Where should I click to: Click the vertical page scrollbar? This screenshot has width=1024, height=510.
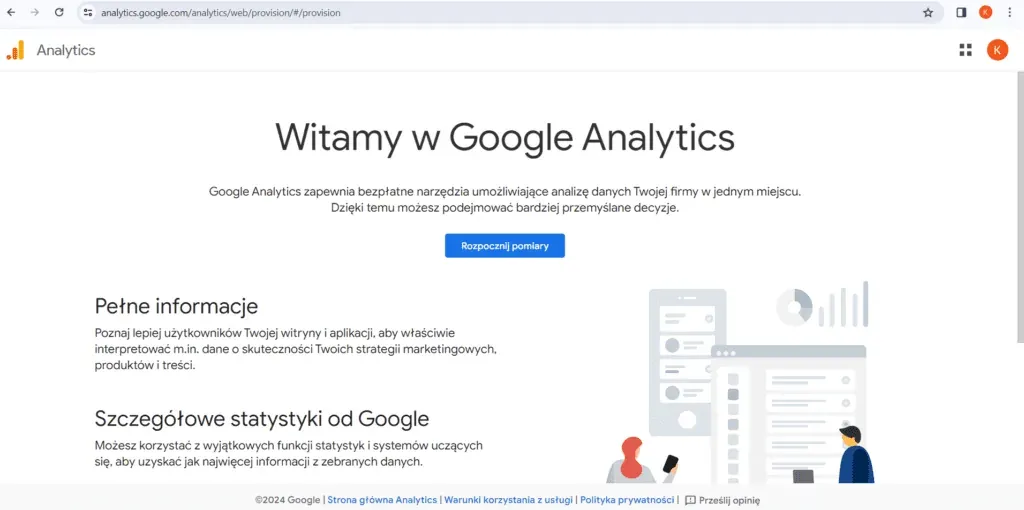pos(1019,206)
